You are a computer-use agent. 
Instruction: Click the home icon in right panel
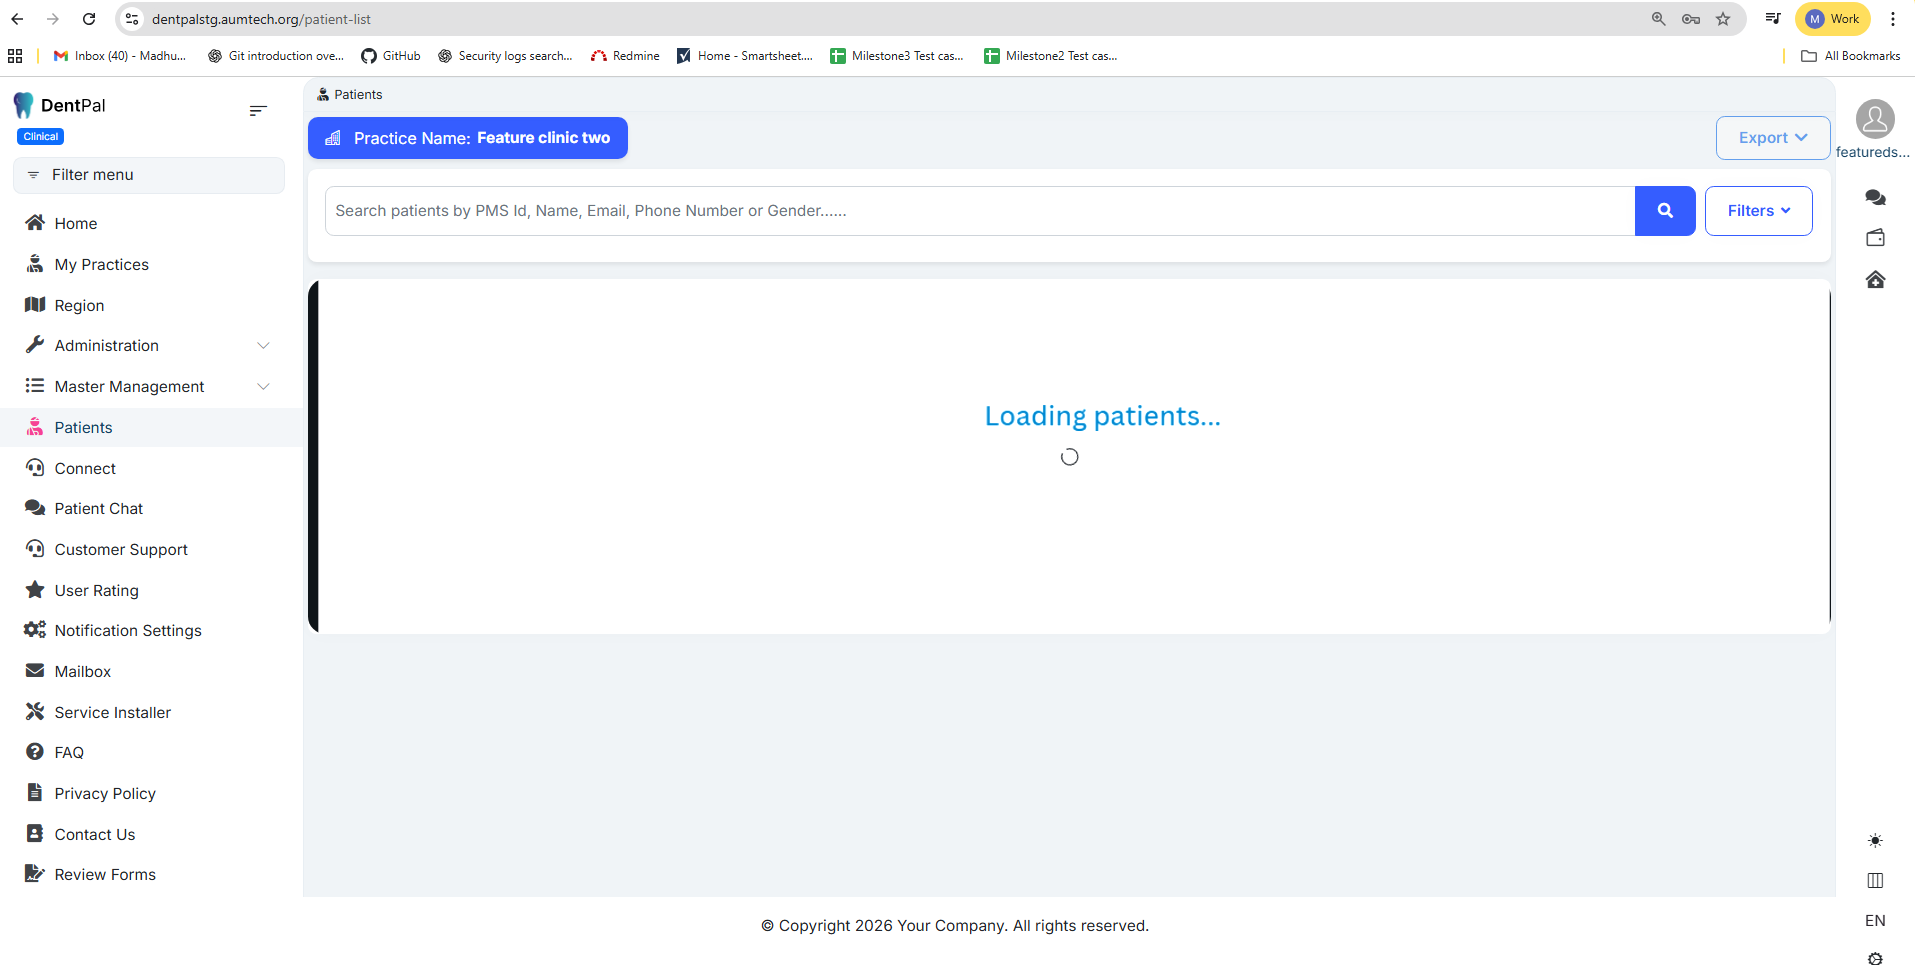(1875, 280)
